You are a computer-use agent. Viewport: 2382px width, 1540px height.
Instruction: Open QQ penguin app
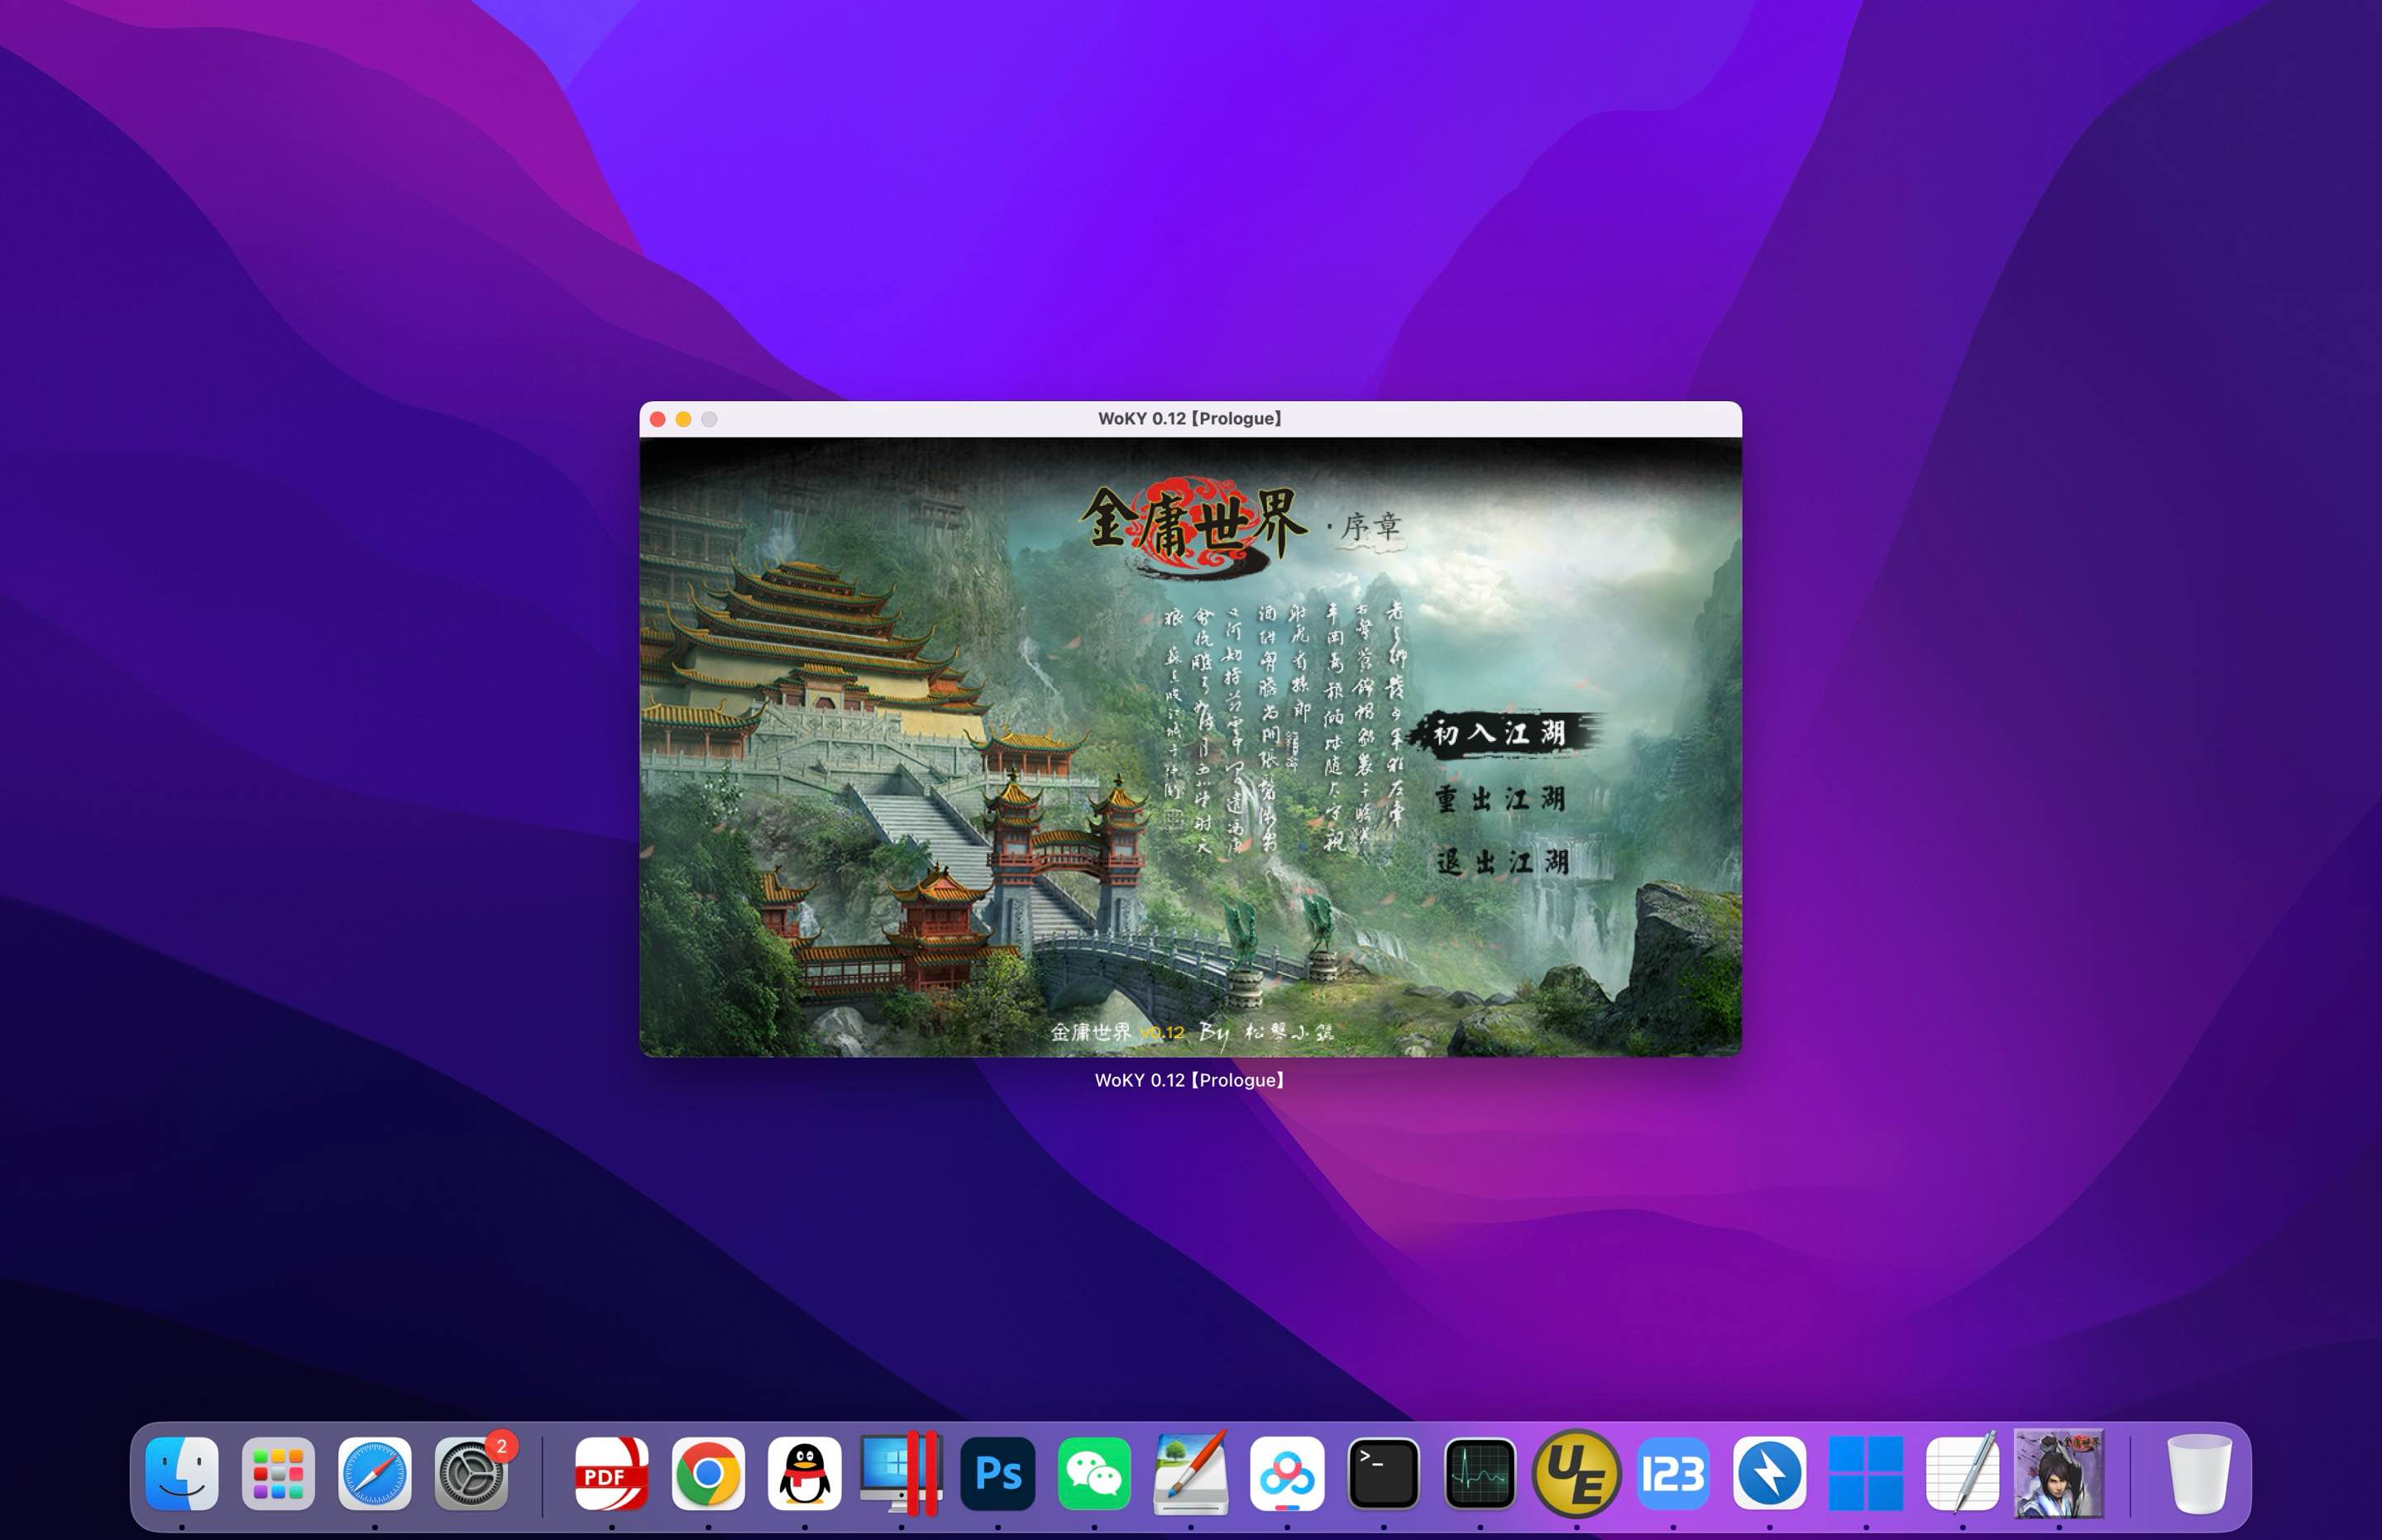[x=805, y=1474]
